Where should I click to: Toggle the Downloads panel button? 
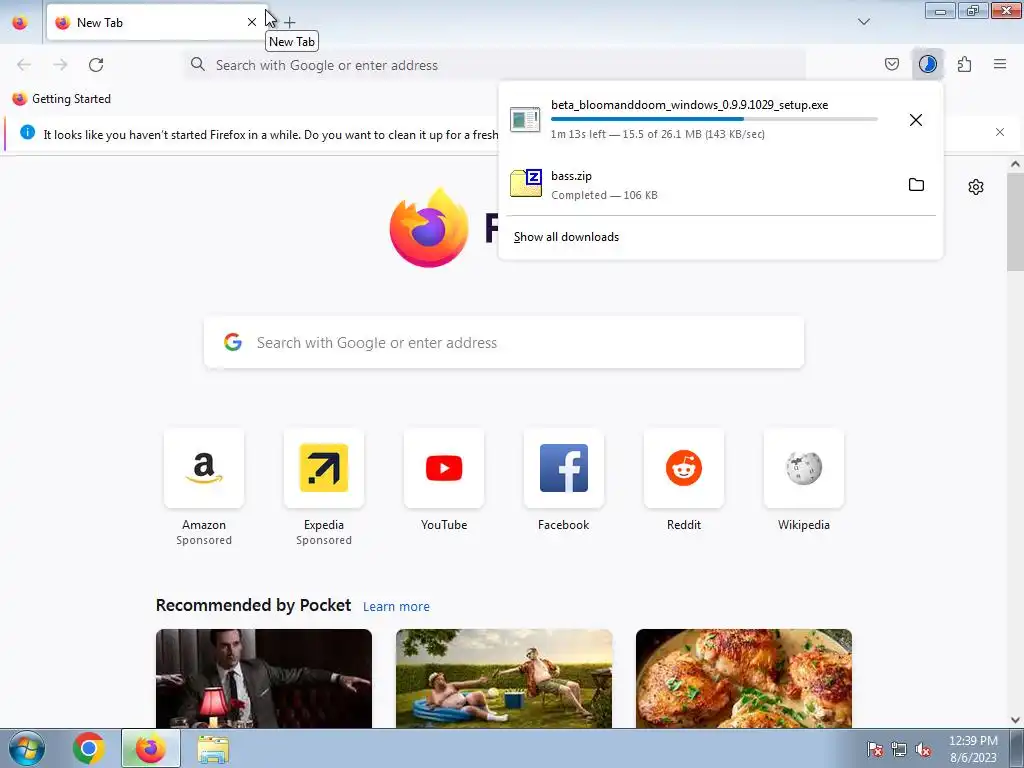[x=927, y=64]
